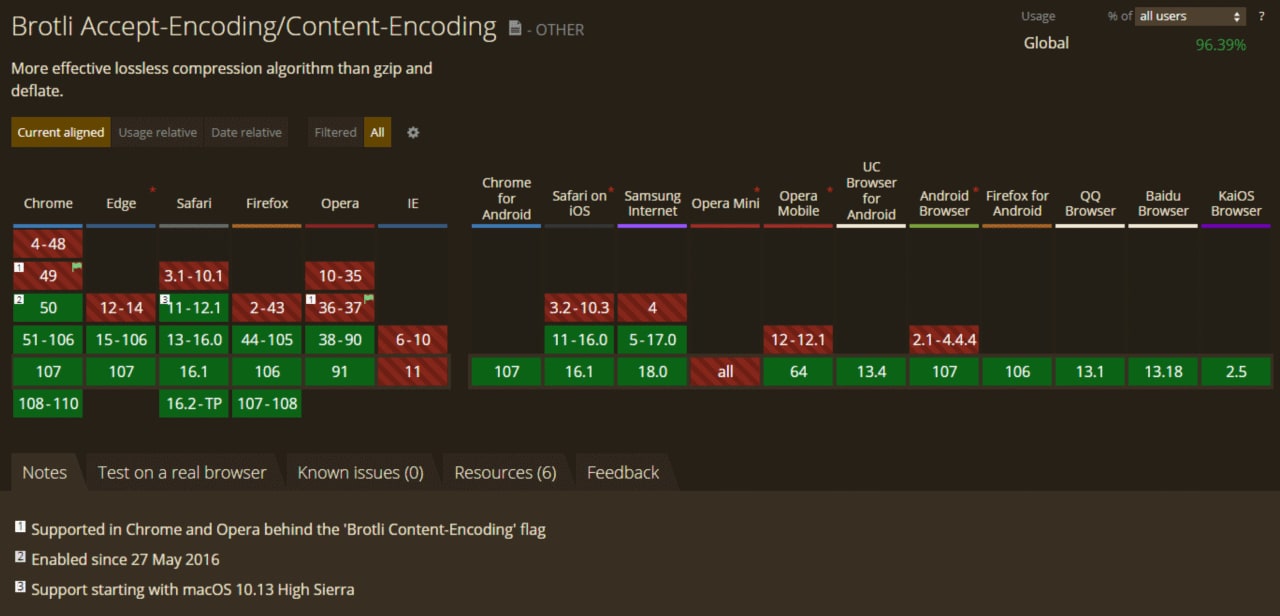Click the green flag marker on Opera 36-37

[x=369, y=297]
